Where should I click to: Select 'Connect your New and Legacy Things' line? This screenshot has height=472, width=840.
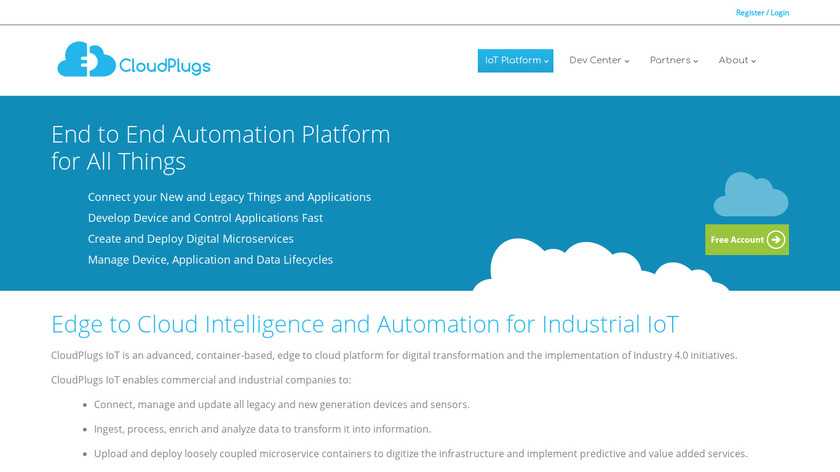(229, 197)
